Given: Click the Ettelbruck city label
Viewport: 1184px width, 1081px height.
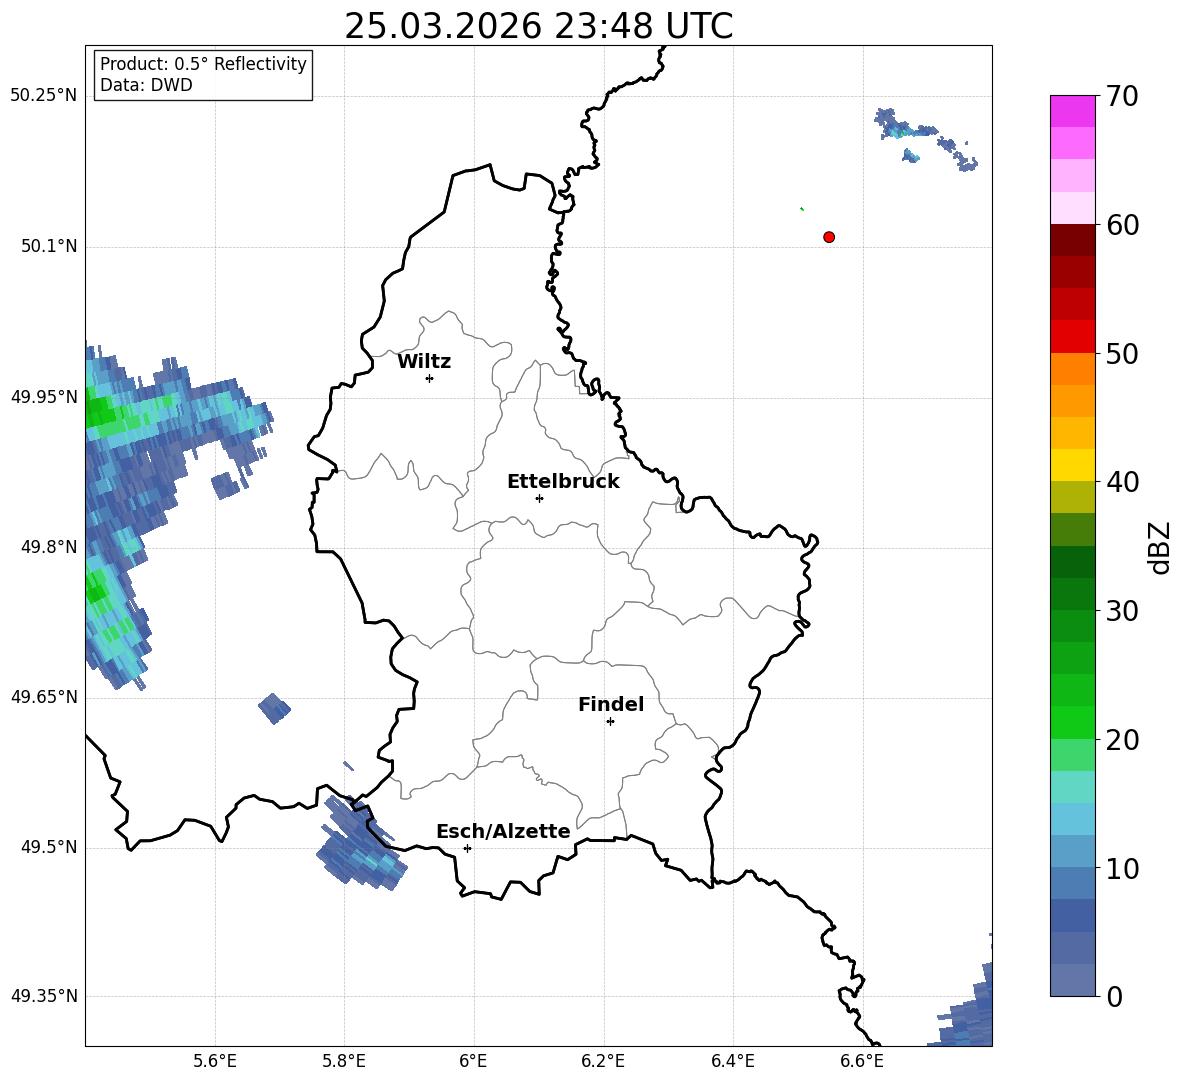Looking at the screenshot, I should [x=563, y=482].
